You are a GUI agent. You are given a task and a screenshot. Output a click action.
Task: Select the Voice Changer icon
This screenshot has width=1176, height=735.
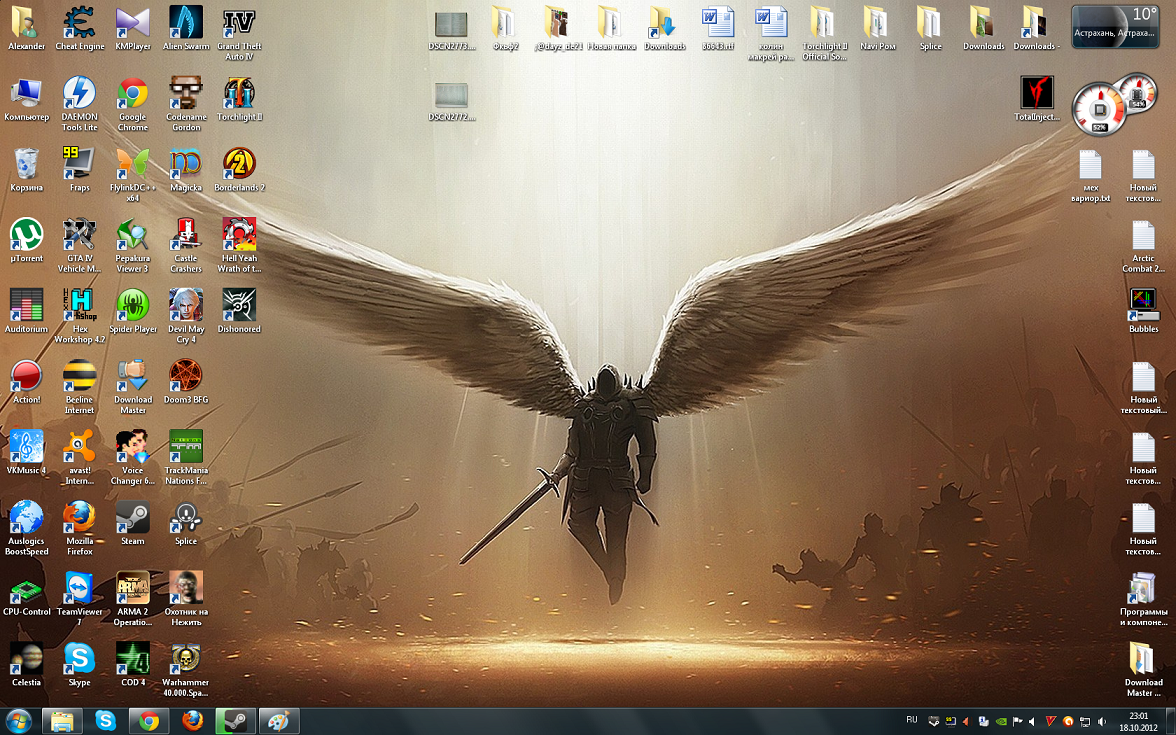(133, 456)
